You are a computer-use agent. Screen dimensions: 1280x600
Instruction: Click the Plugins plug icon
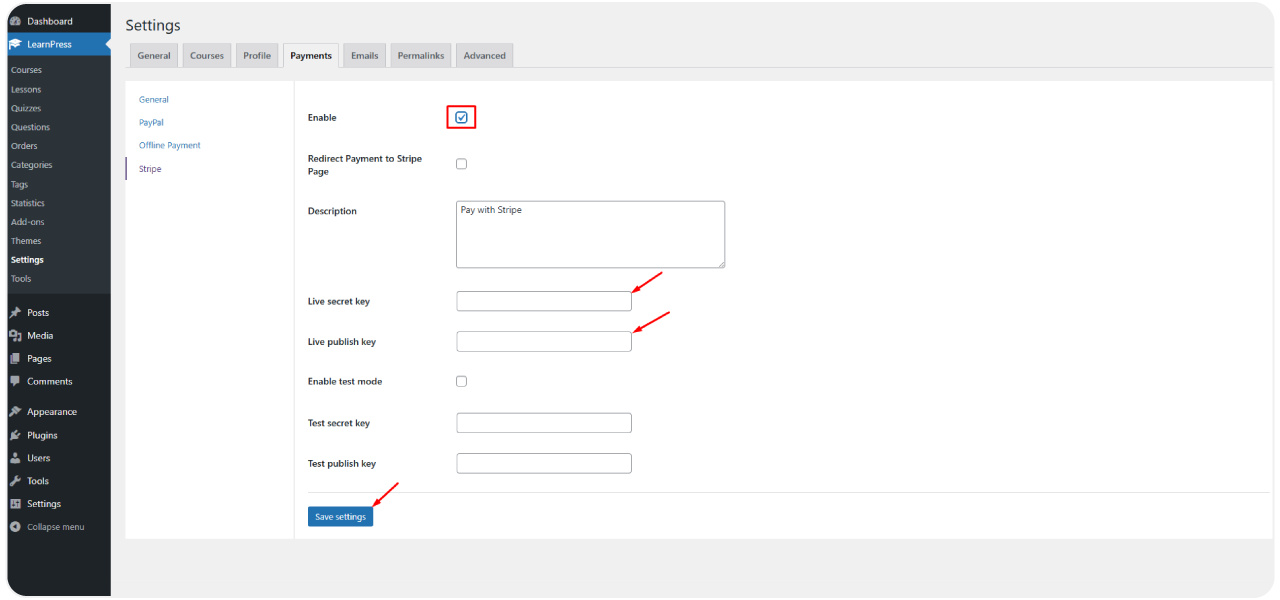pos(15,436)
